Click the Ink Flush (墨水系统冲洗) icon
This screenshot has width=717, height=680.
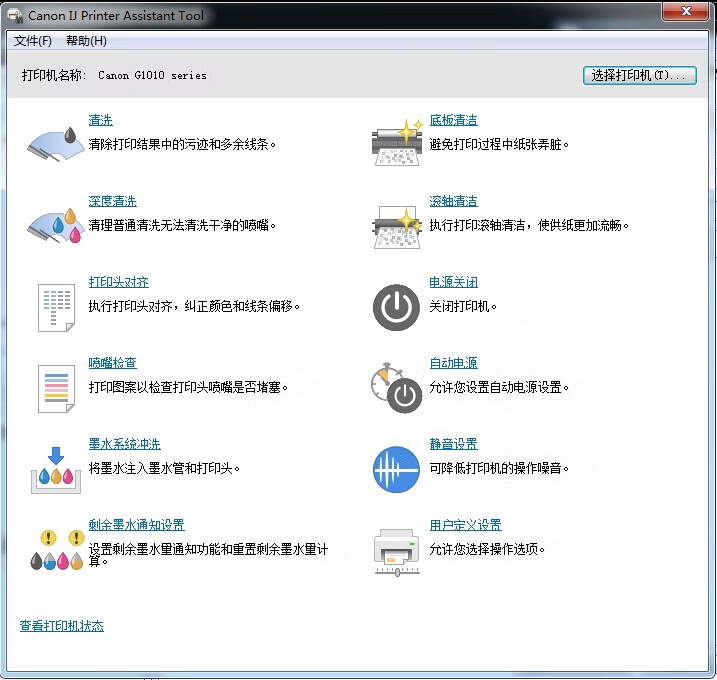56,470
